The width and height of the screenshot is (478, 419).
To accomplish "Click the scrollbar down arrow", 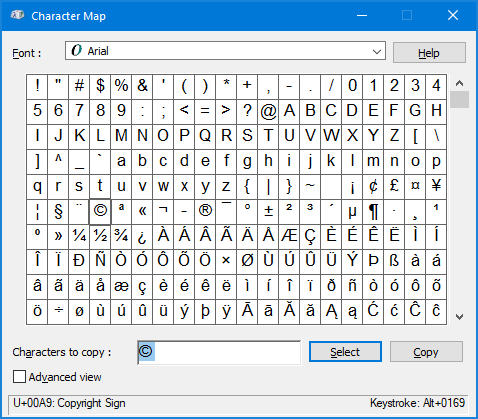I will pos(459,316).
